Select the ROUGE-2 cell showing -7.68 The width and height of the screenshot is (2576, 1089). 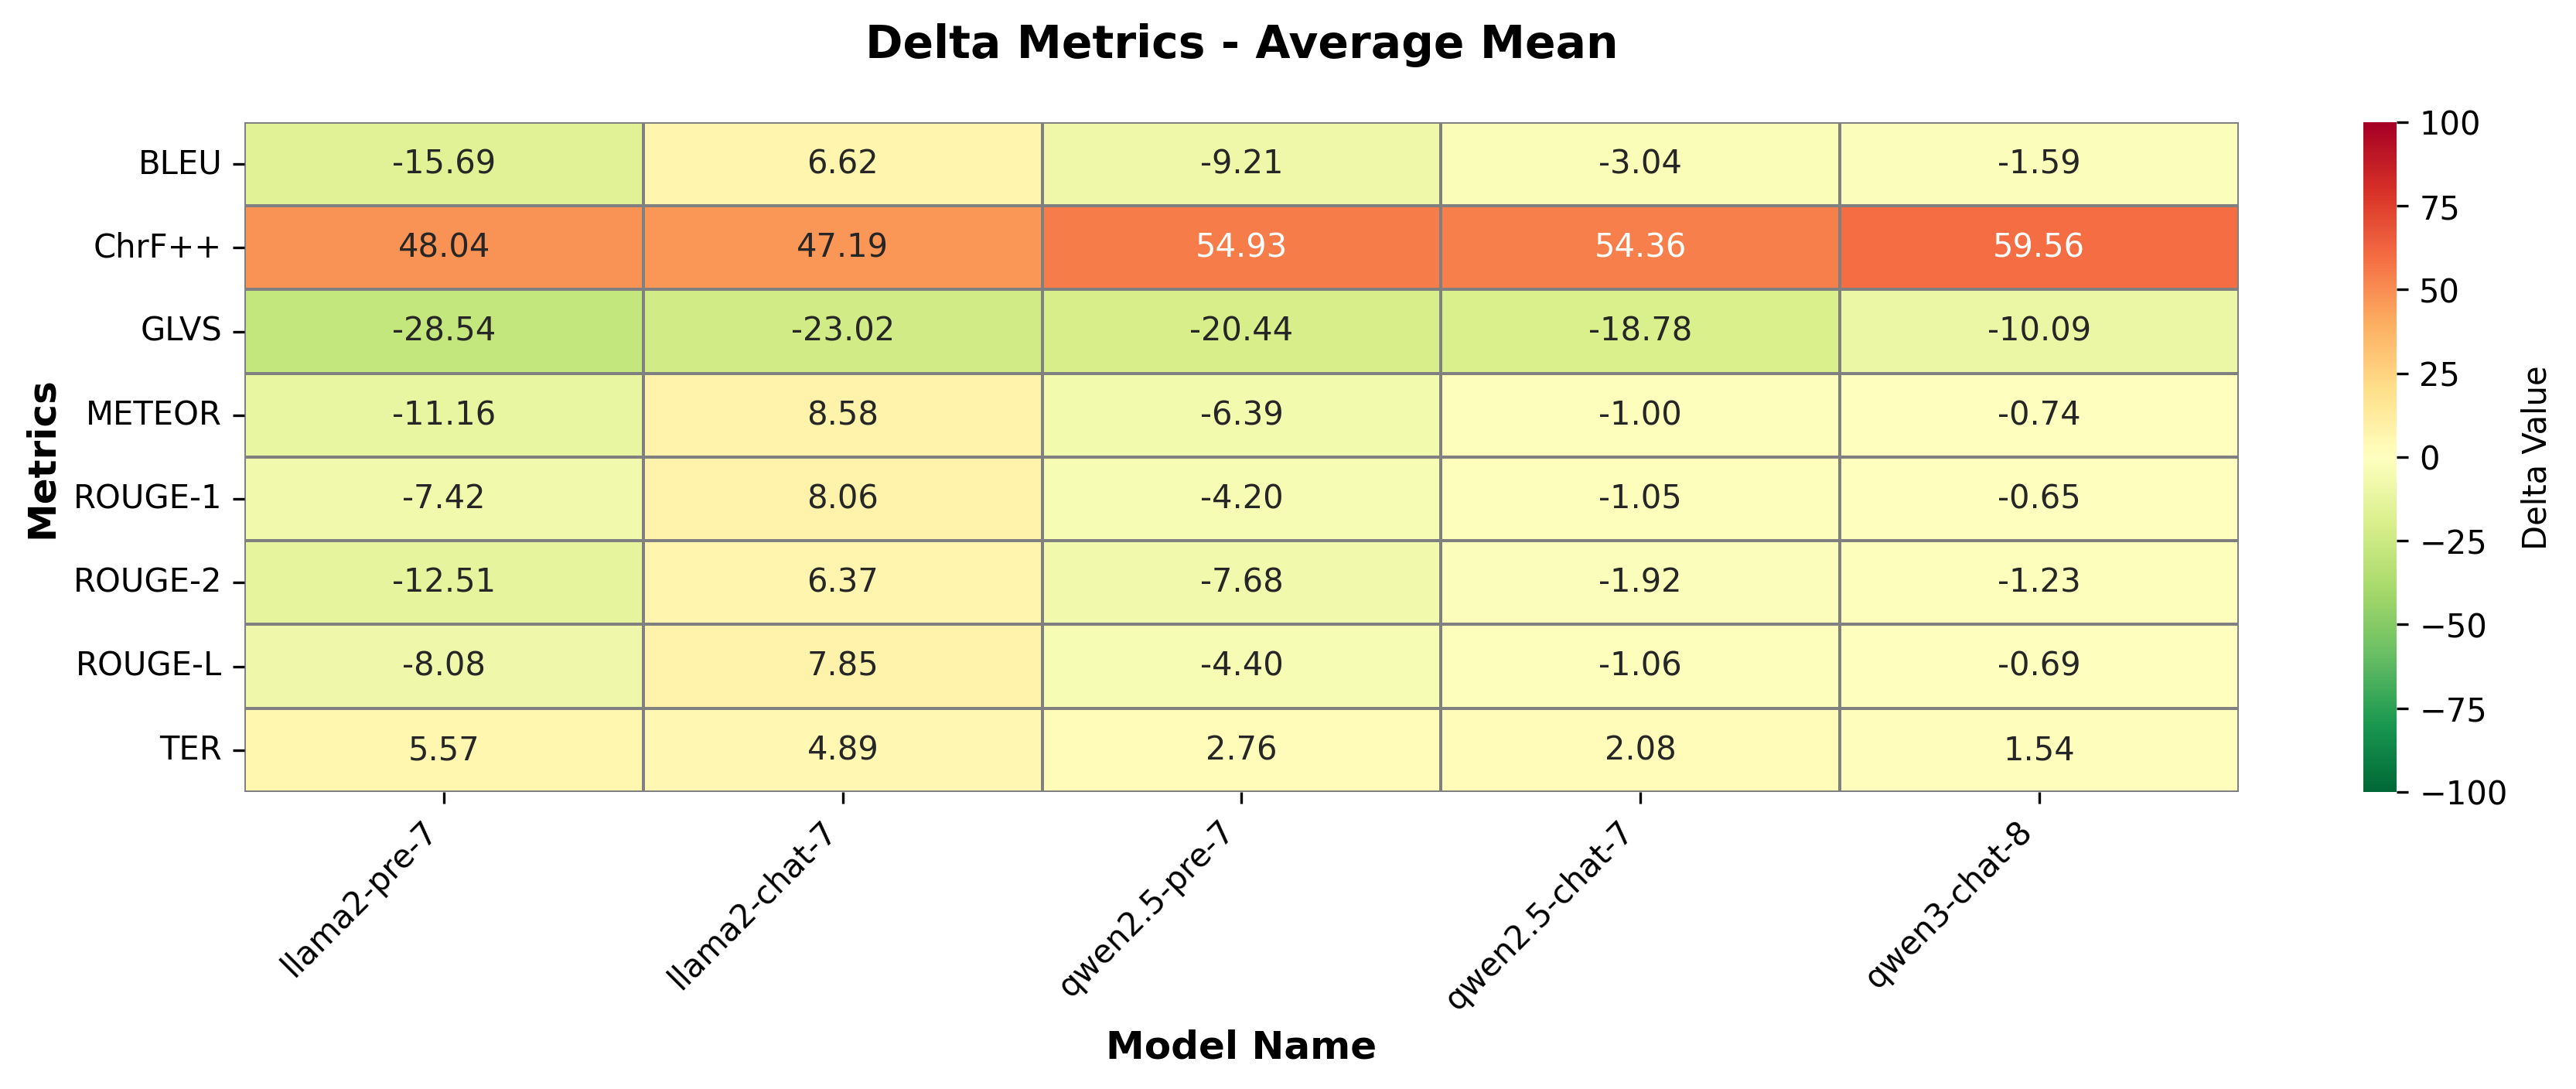(x=1240, y=581)
